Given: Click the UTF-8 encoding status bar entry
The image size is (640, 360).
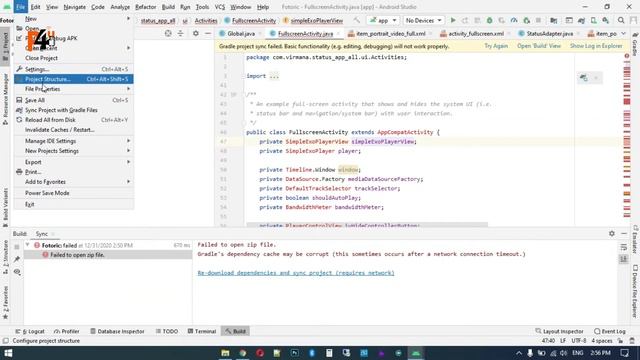Looking at the screenshot, I should 579,341.
